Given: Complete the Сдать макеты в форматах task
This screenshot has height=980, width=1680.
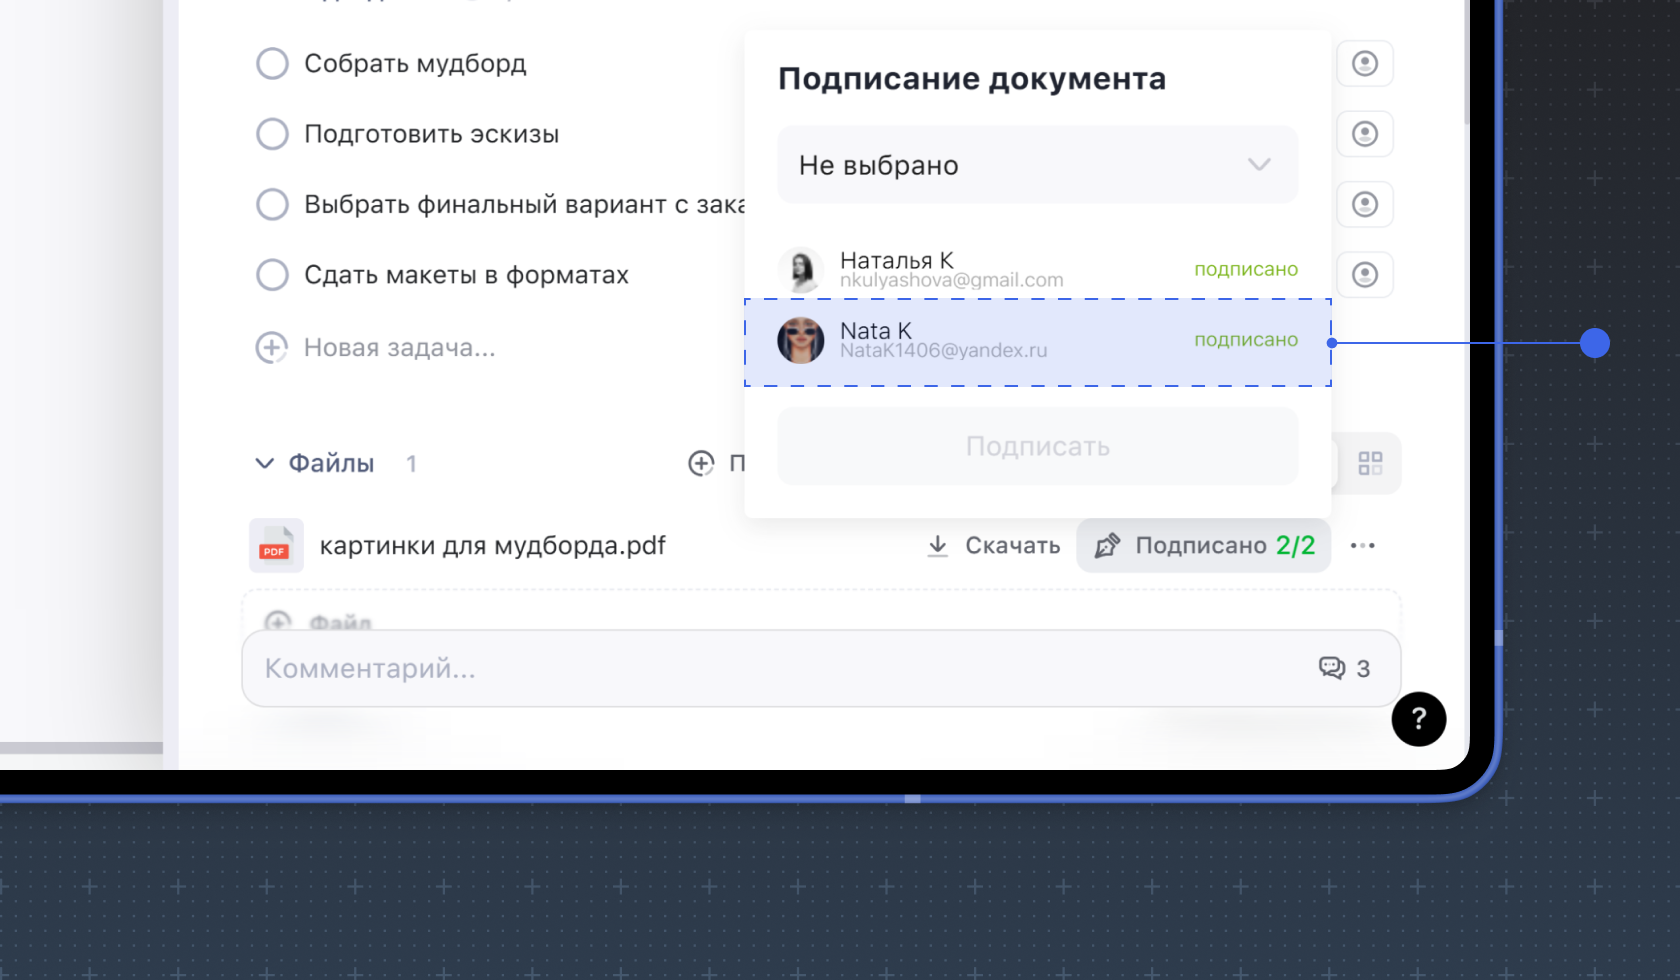Looking at the screenshot, I should pyautogui.click(x=272, y=274).
